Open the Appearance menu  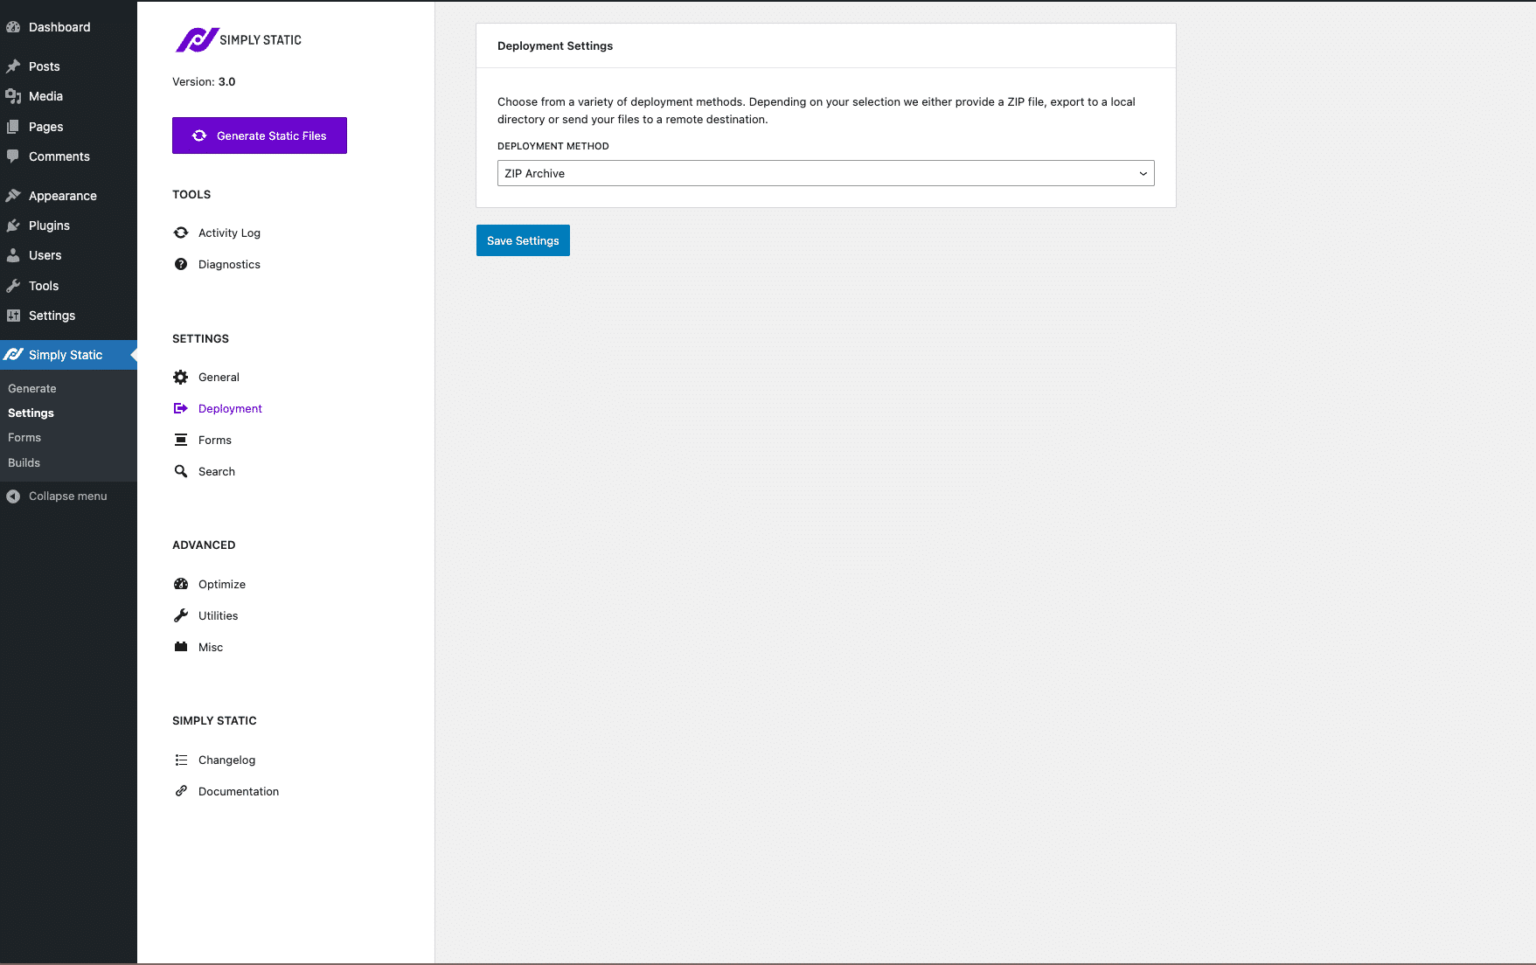coord(60,195)
